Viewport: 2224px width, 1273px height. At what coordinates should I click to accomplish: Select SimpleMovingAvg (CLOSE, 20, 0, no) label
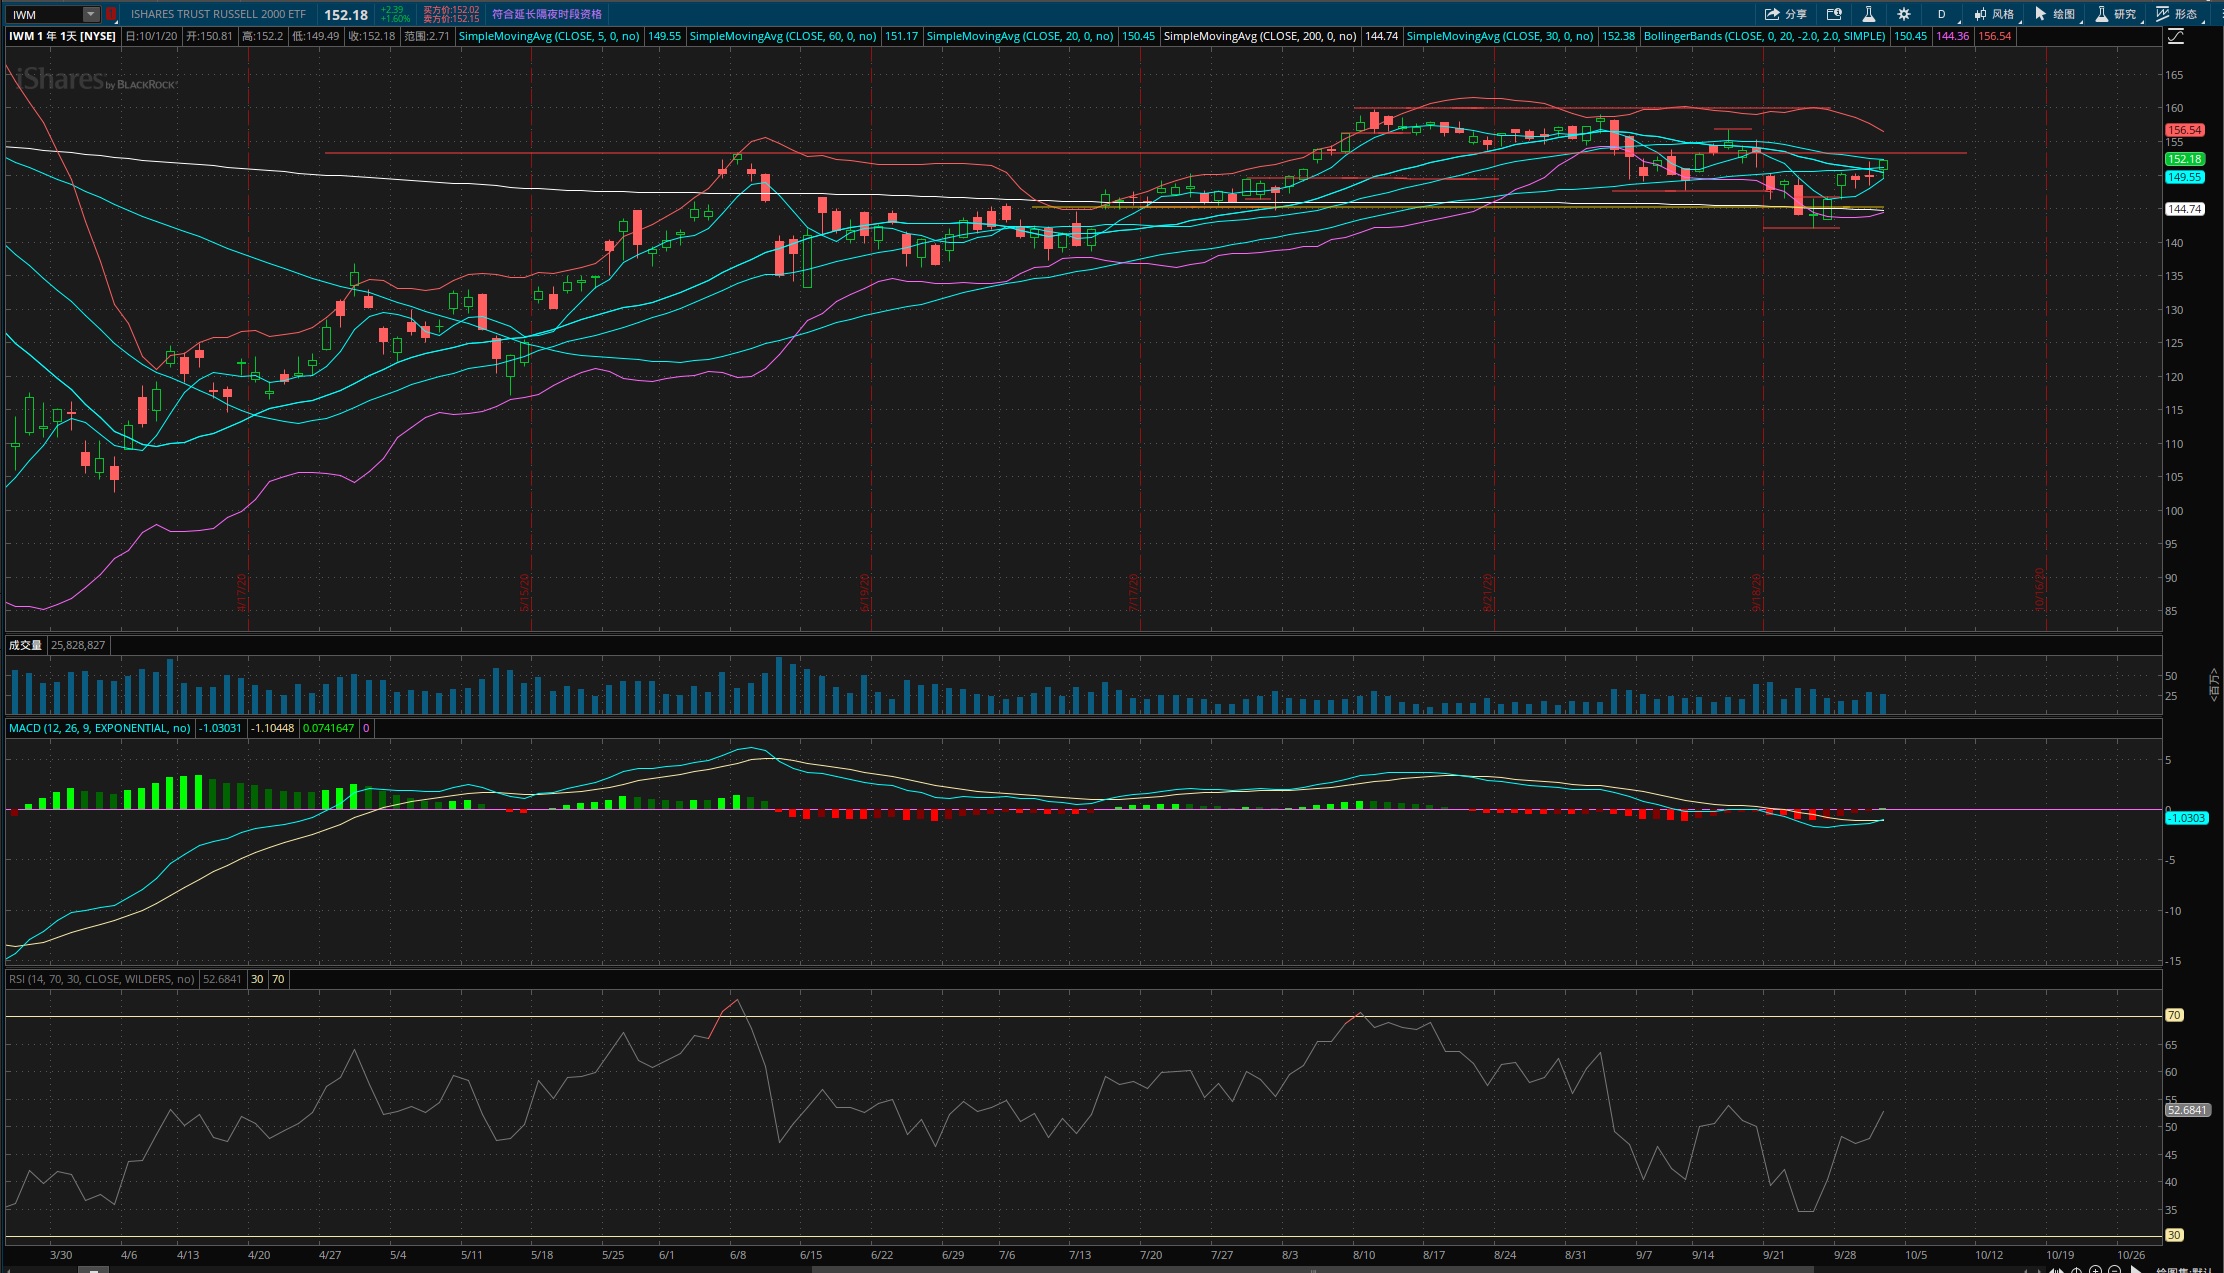tap(1020, 36)
